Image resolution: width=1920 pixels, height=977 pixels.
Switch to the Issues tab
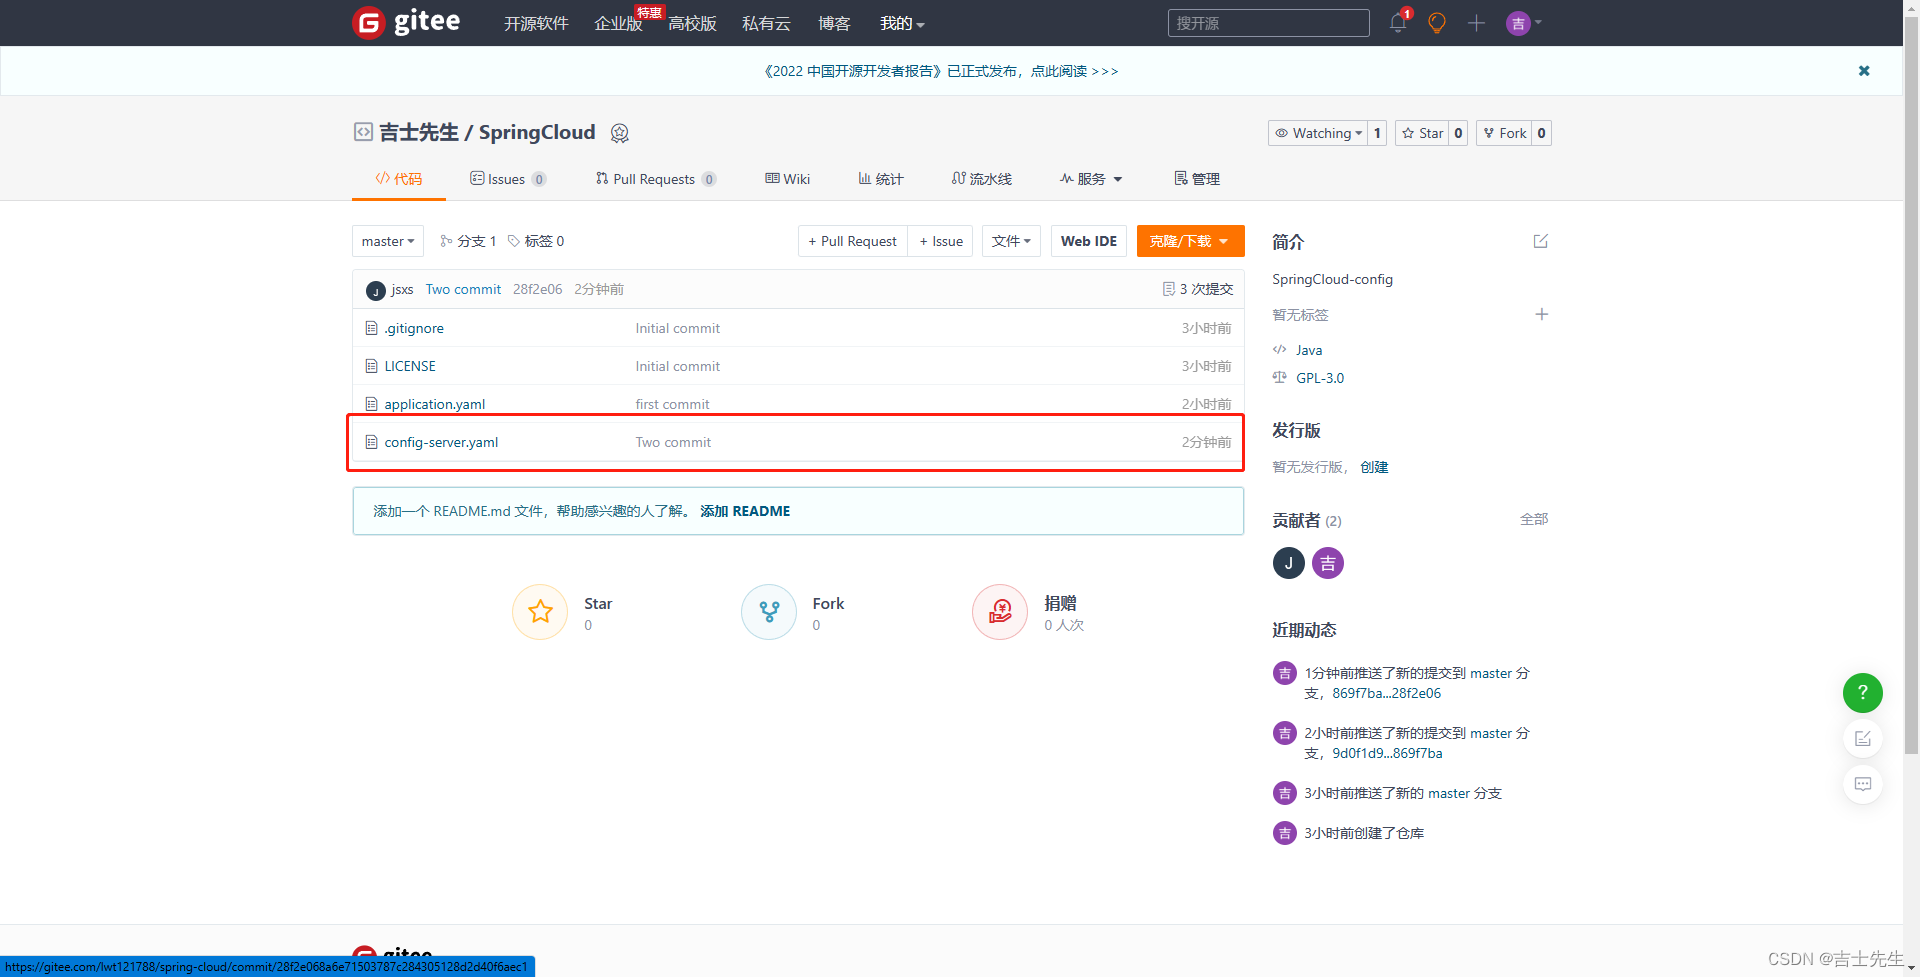pos(507,179)
